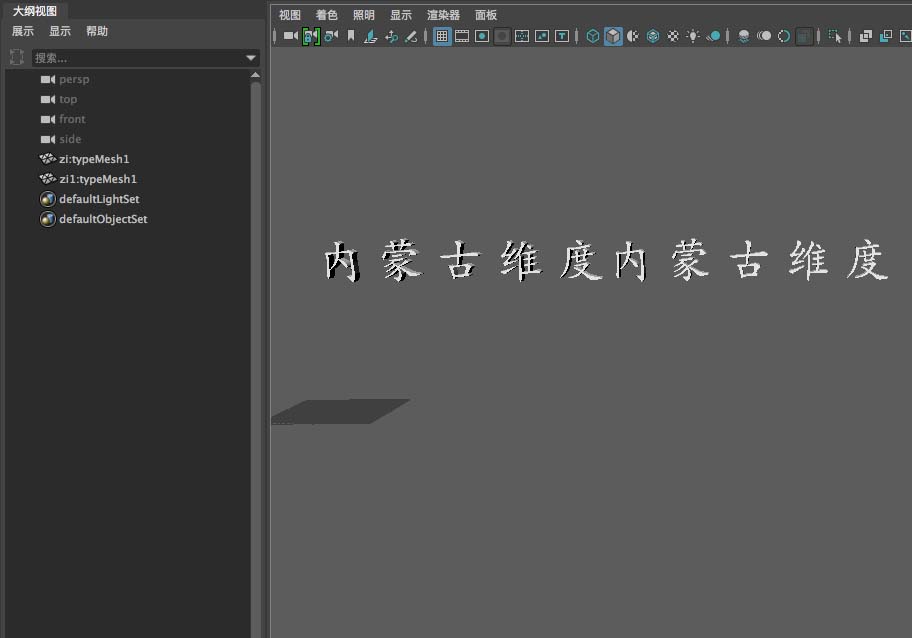Toggle the 2D Pan/Zoom icon
This screenshot has height=638, width=912.
tap(391, 36)
